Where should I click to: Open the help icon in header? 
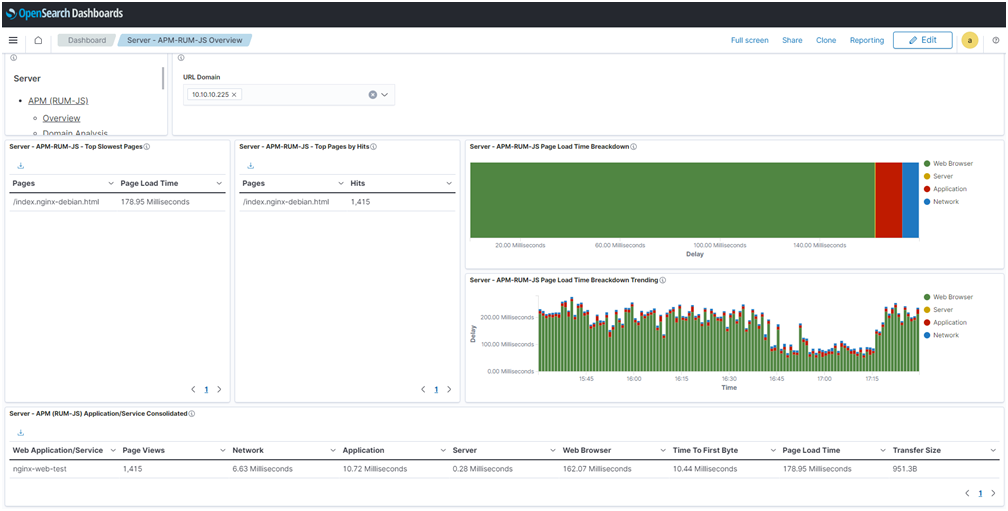tap(996, 40)
